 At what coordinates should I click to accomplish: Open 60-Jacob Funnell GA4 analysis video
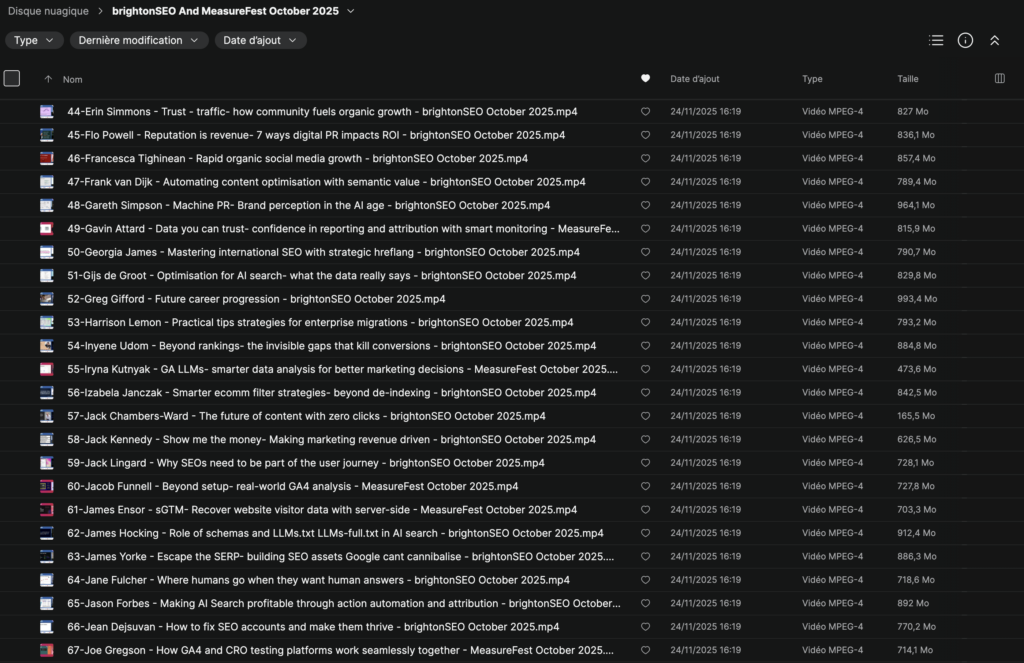292,486
